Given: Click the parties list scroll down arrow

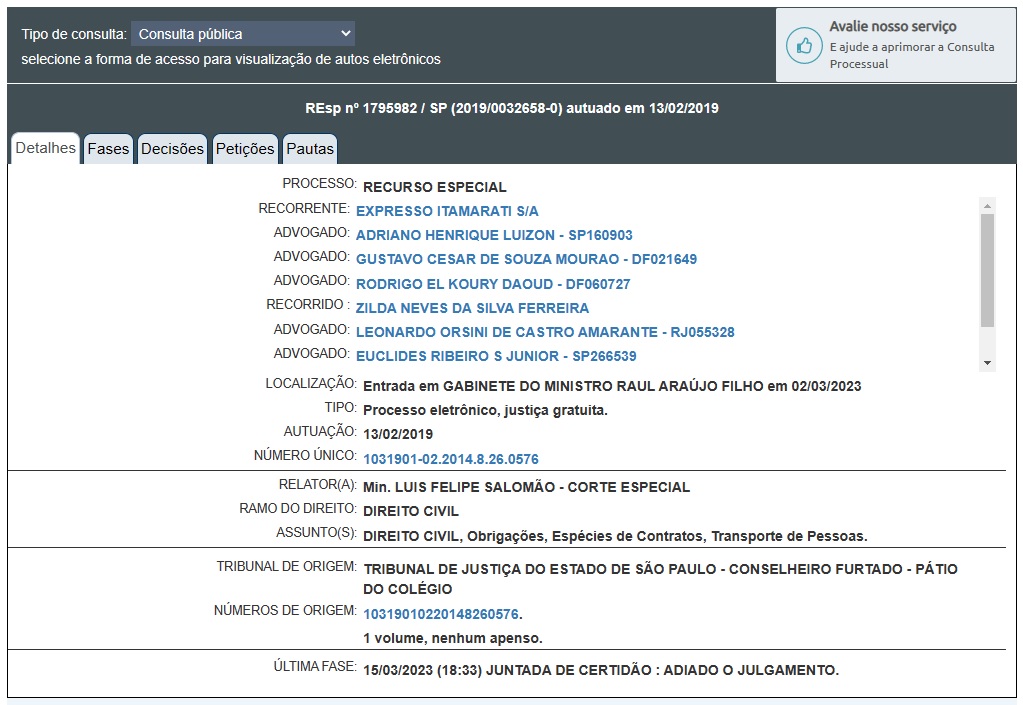Looking at the screenshot, I should [988, 362].
